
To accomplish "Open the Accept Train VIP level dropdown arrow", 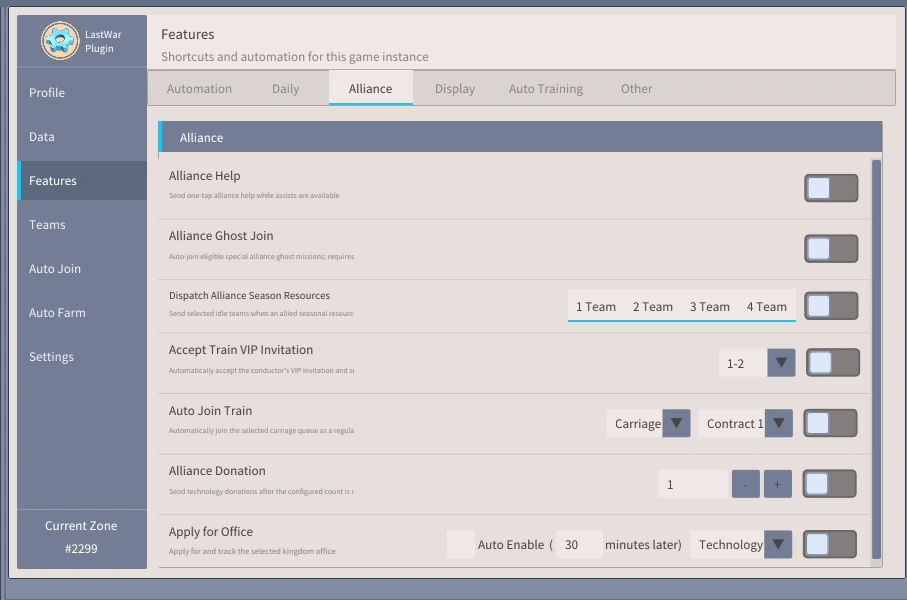I will click(x=781, y=363).
